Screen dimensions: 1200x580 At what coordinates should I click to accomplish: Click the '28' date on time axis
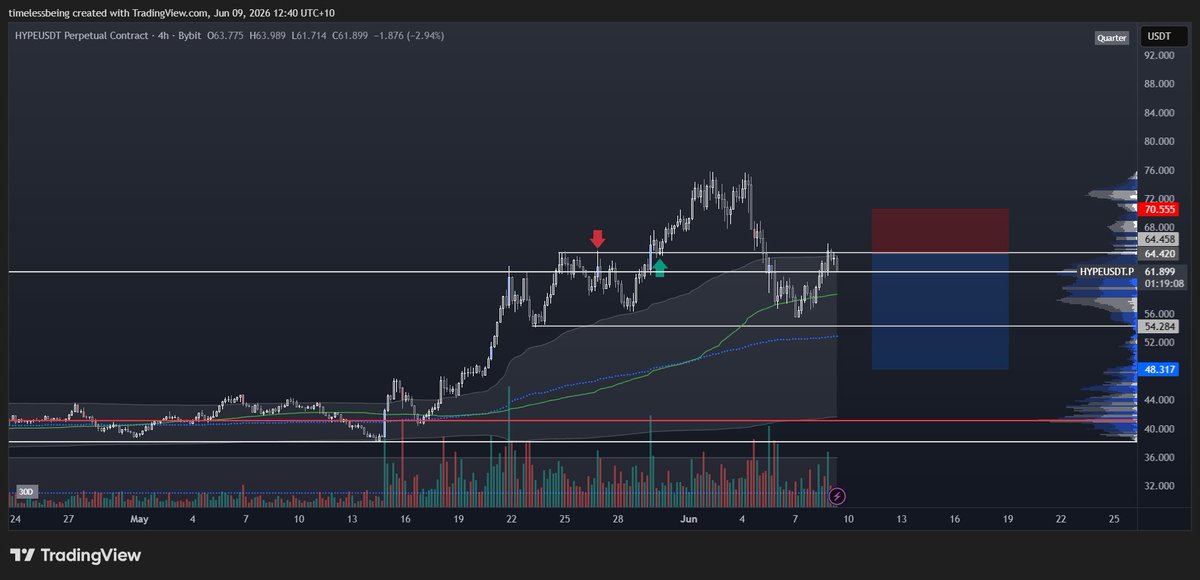(x=620, y=520)
